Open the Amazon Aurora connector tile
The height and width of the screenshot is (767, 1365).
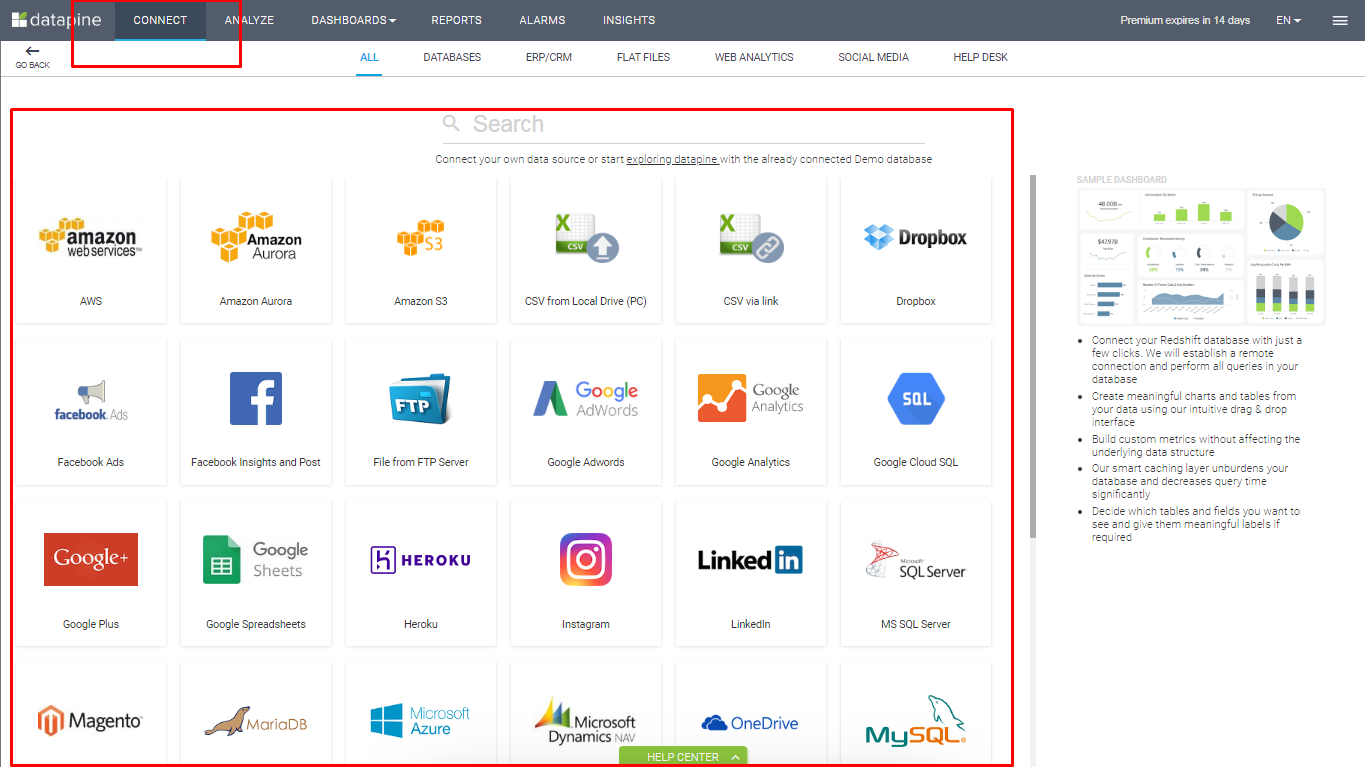click(x=256, y=250)
